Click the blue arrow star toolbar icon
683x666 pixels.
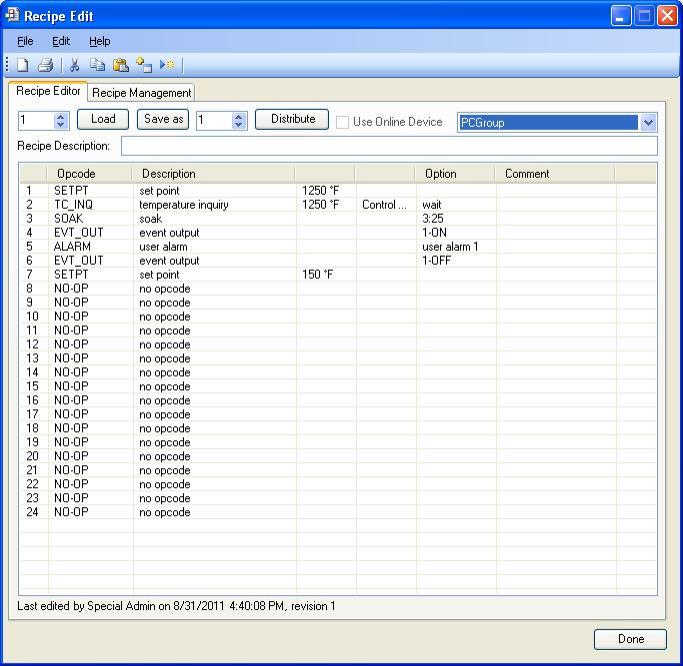(167, 65)
